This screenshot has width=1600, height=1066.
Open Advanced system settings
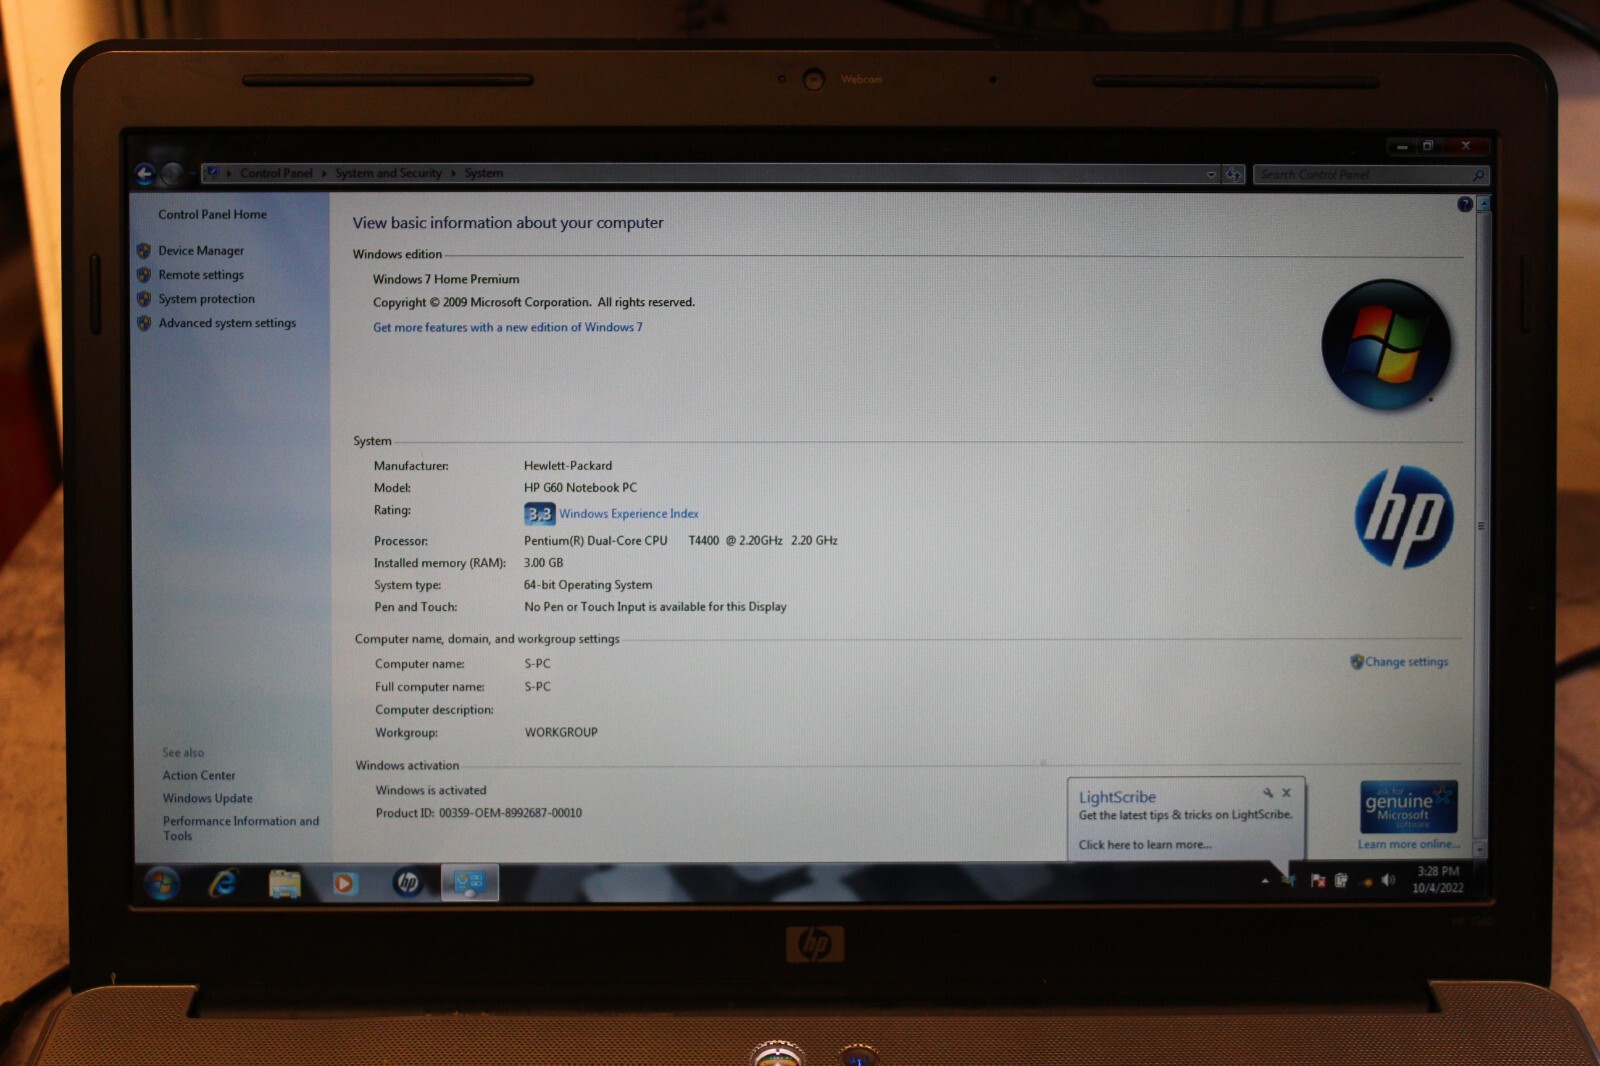[x=227, y=323]
